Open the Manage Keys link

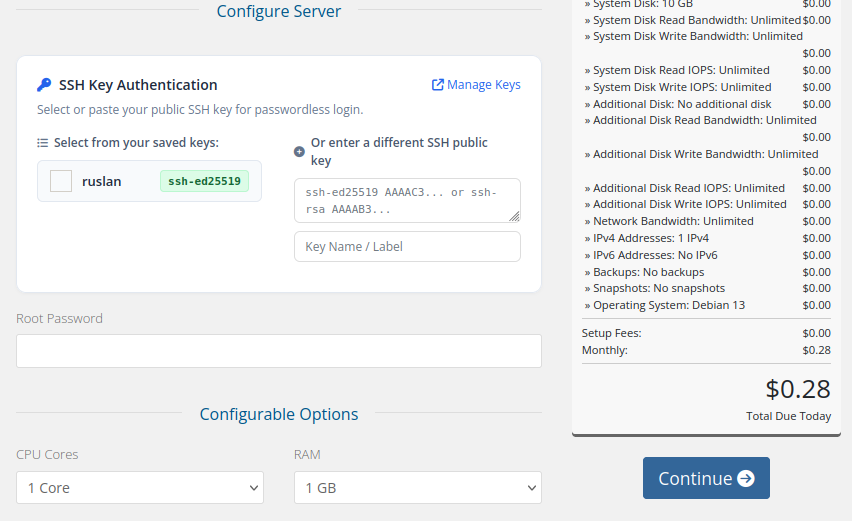[476, 85]
